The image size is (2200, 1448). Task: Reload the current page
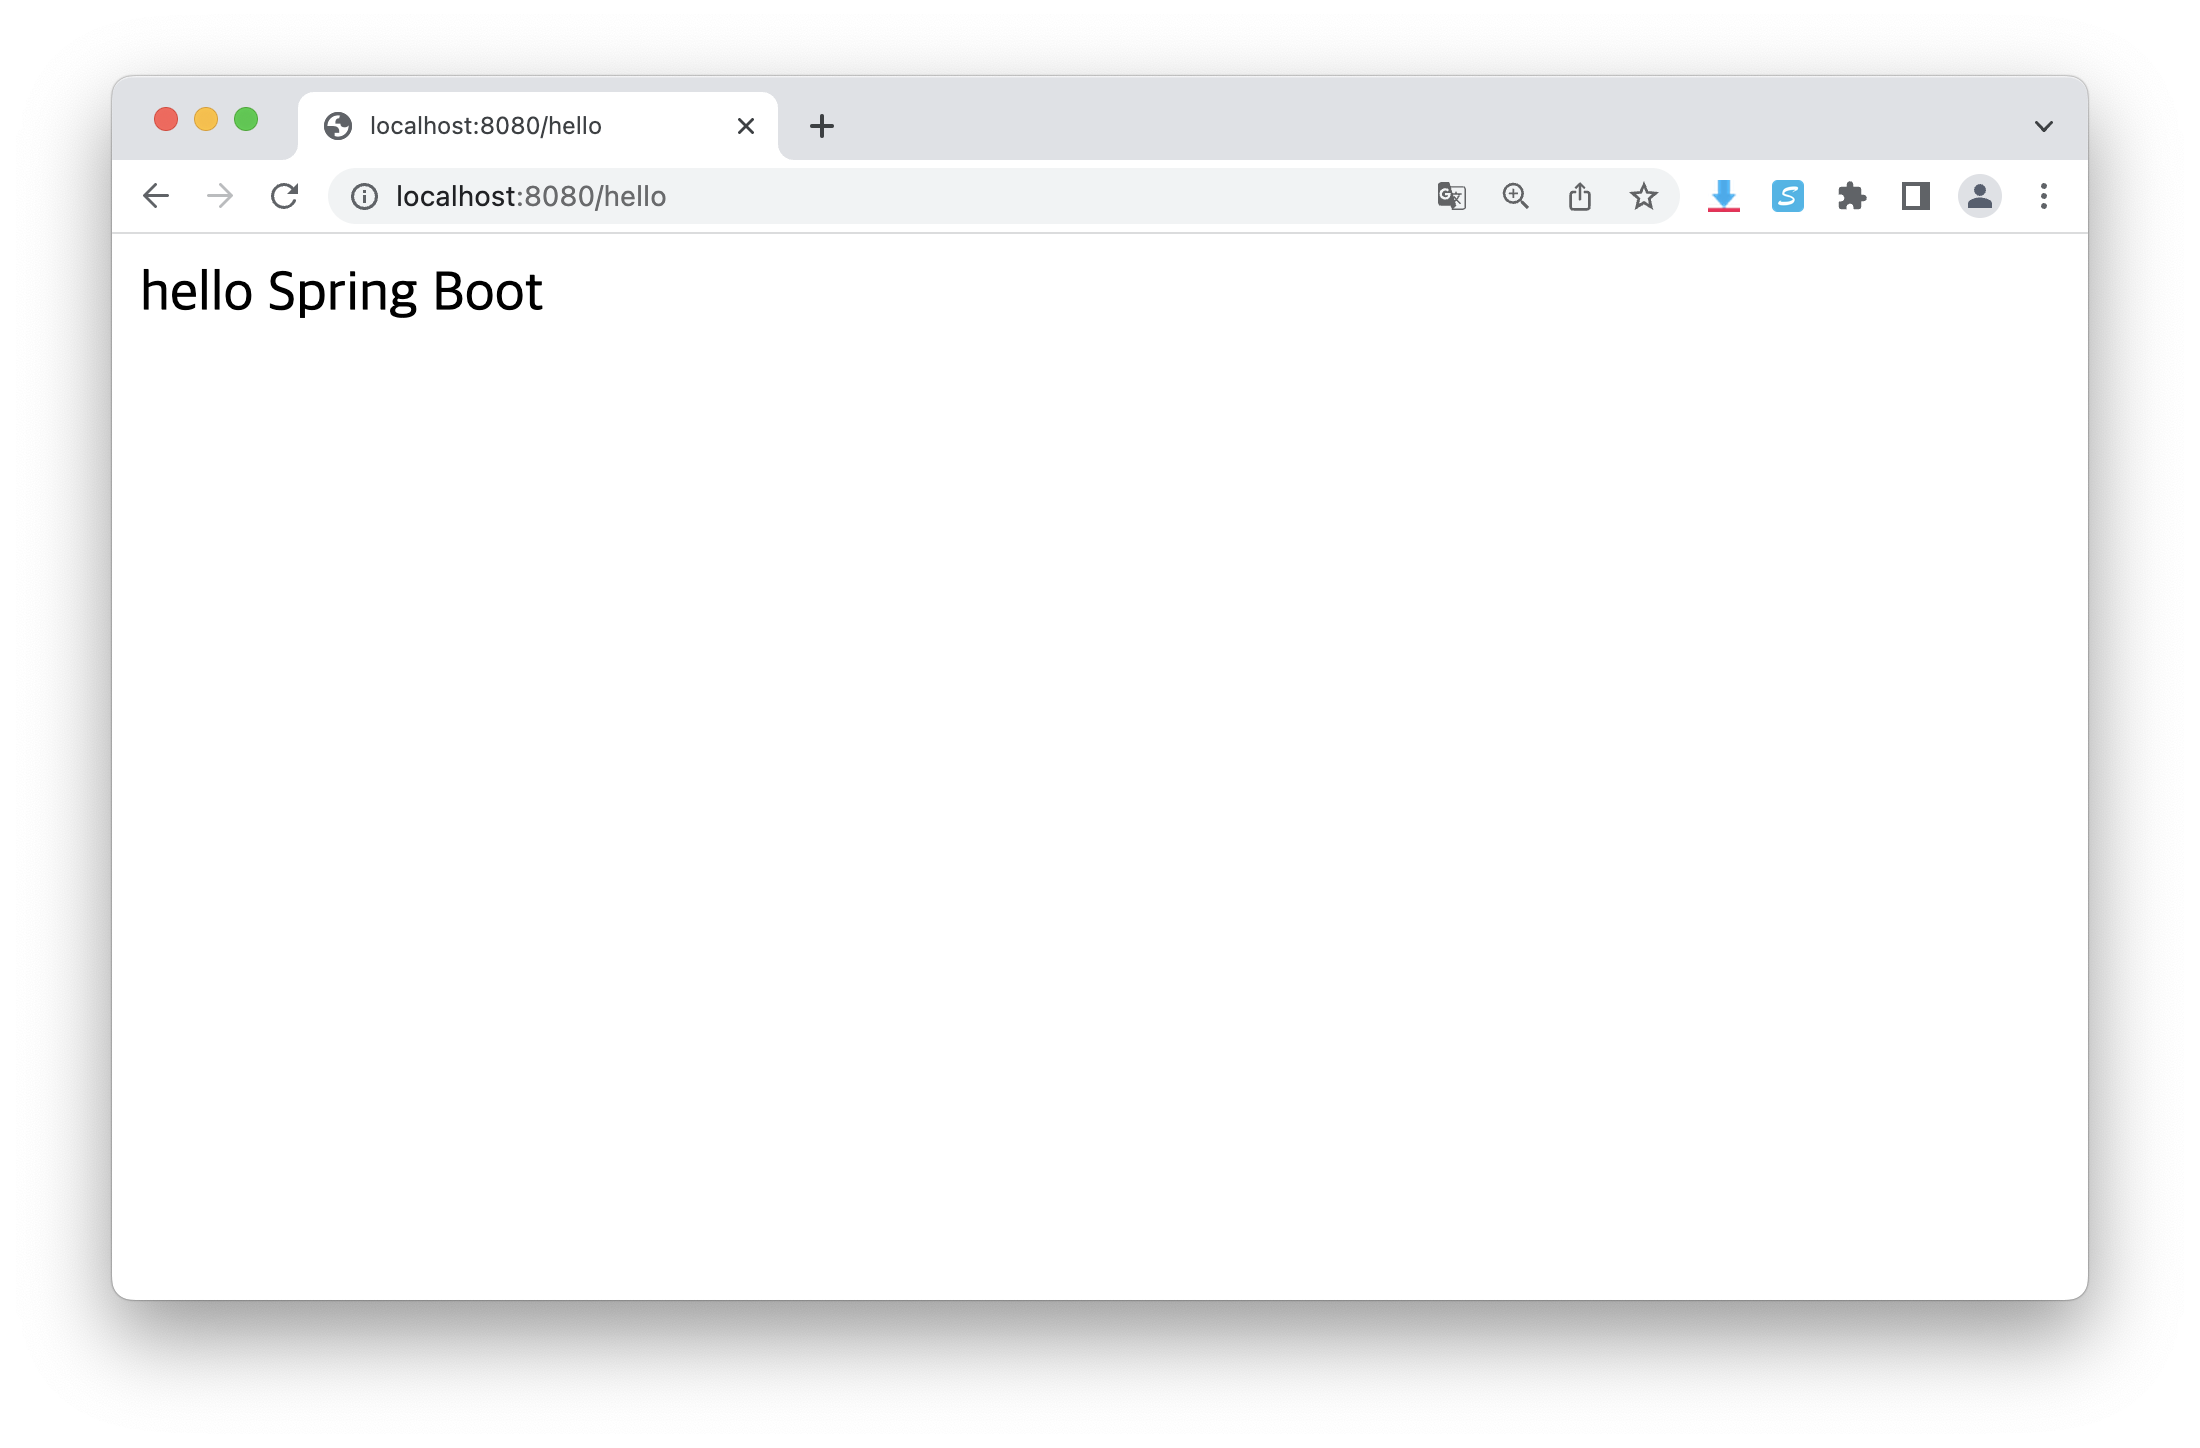point(285,196)
